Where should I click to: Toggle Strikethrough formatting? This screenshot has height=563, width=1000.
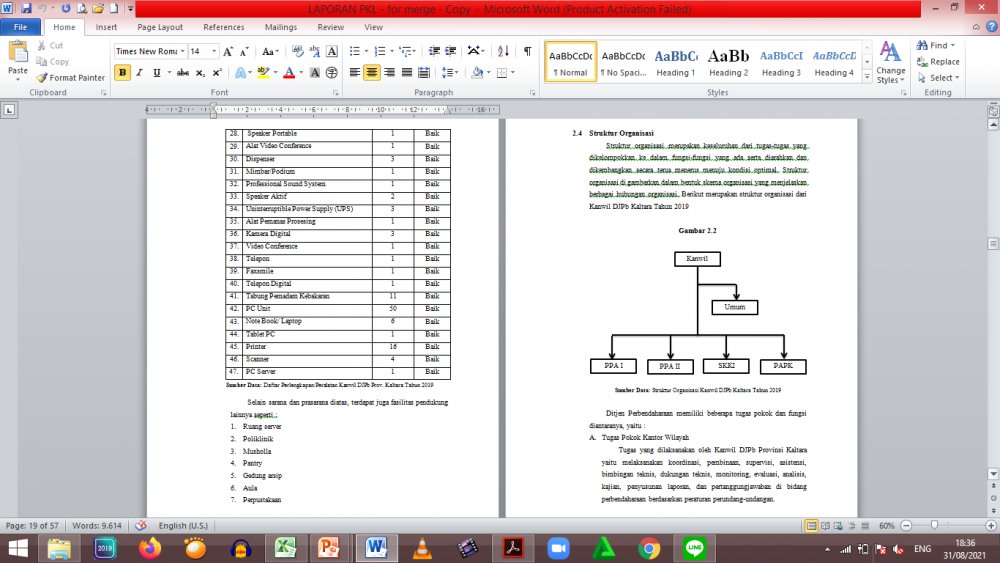pos(183,73)
